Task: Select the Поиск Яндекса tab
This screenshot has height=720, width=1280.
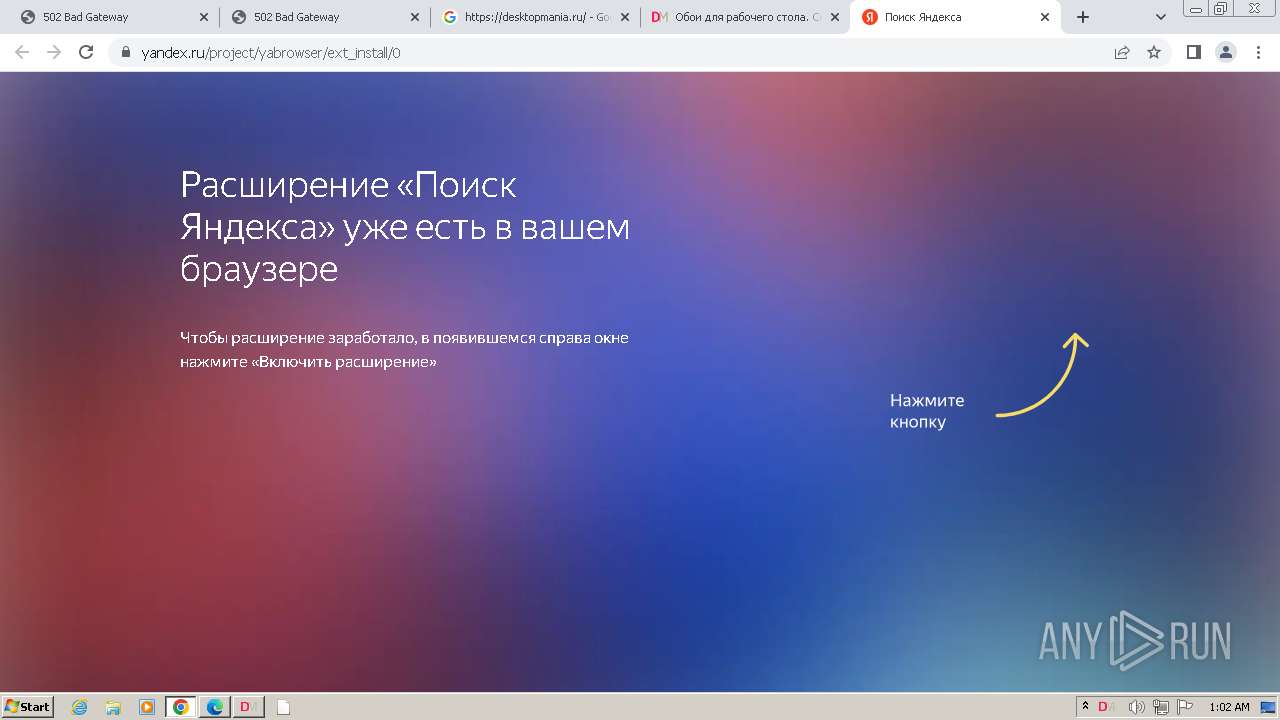Action: pos(954,17)
